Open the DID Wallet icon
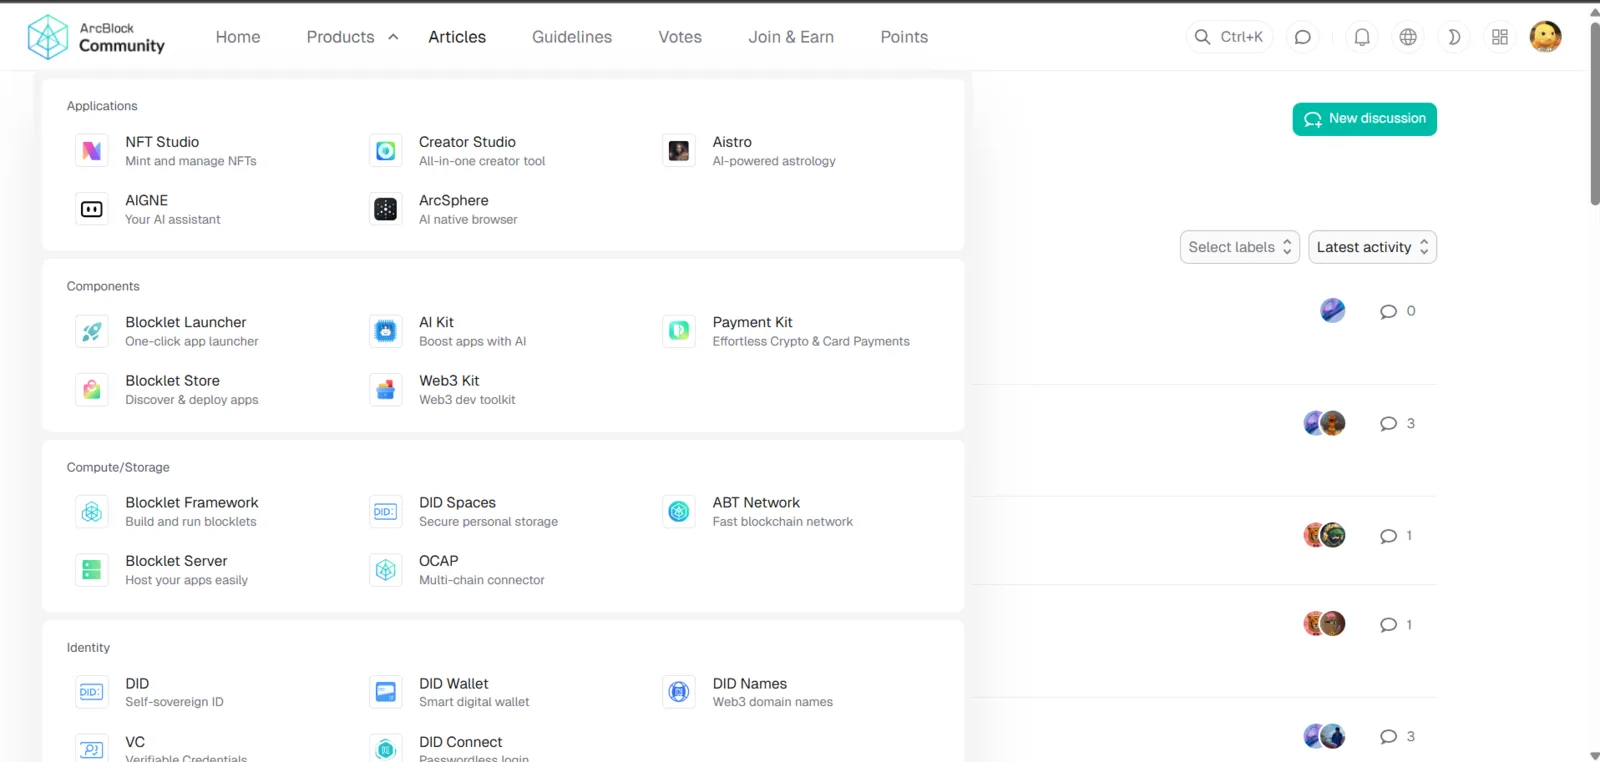The height and width of the screenshot is (762, 1600). (386, 692)
